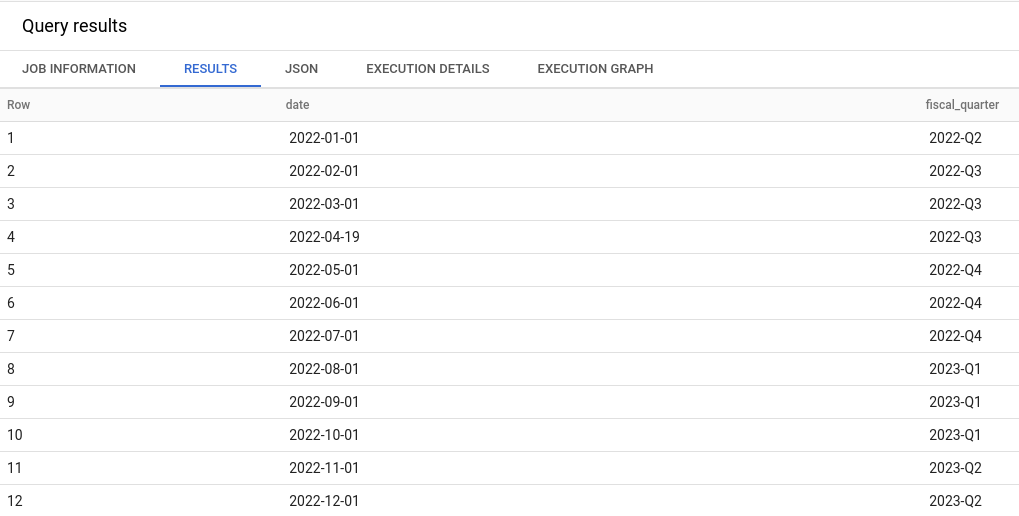Select the date cell 2022-04-19
Screen dimensions: 1019x516
324,237
